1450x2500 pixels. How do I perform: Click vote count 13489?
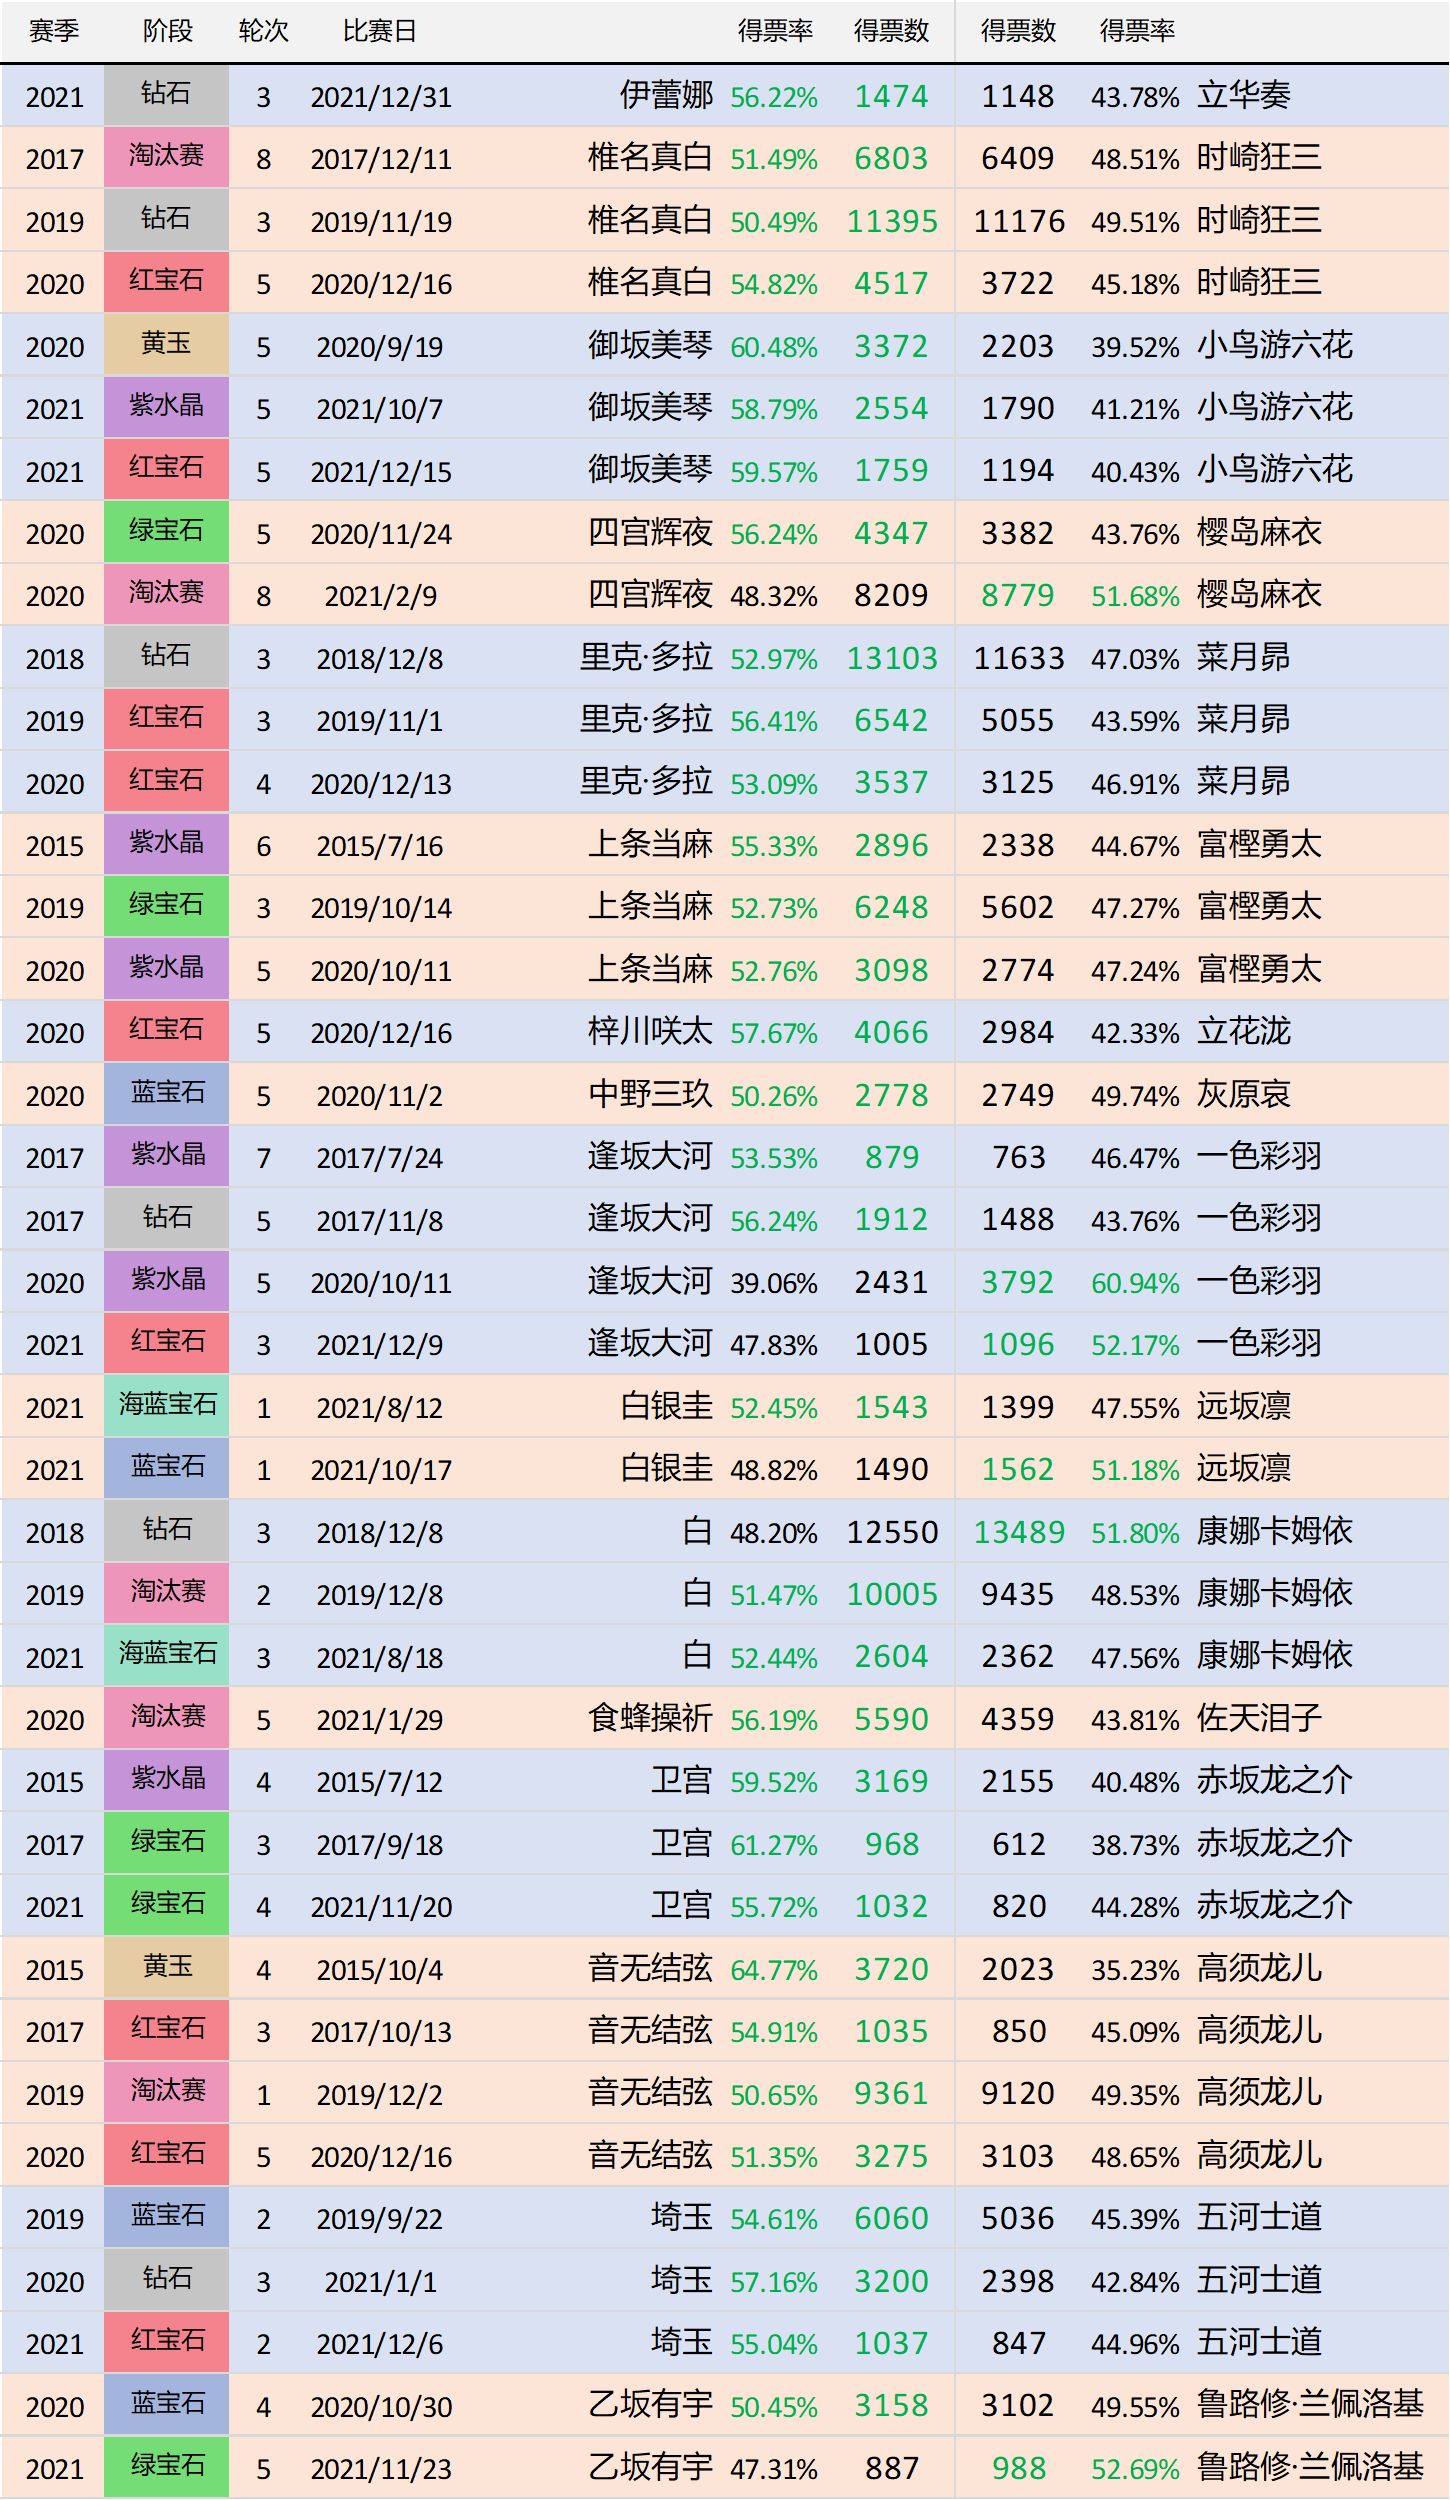[x=1019, y=1533]
